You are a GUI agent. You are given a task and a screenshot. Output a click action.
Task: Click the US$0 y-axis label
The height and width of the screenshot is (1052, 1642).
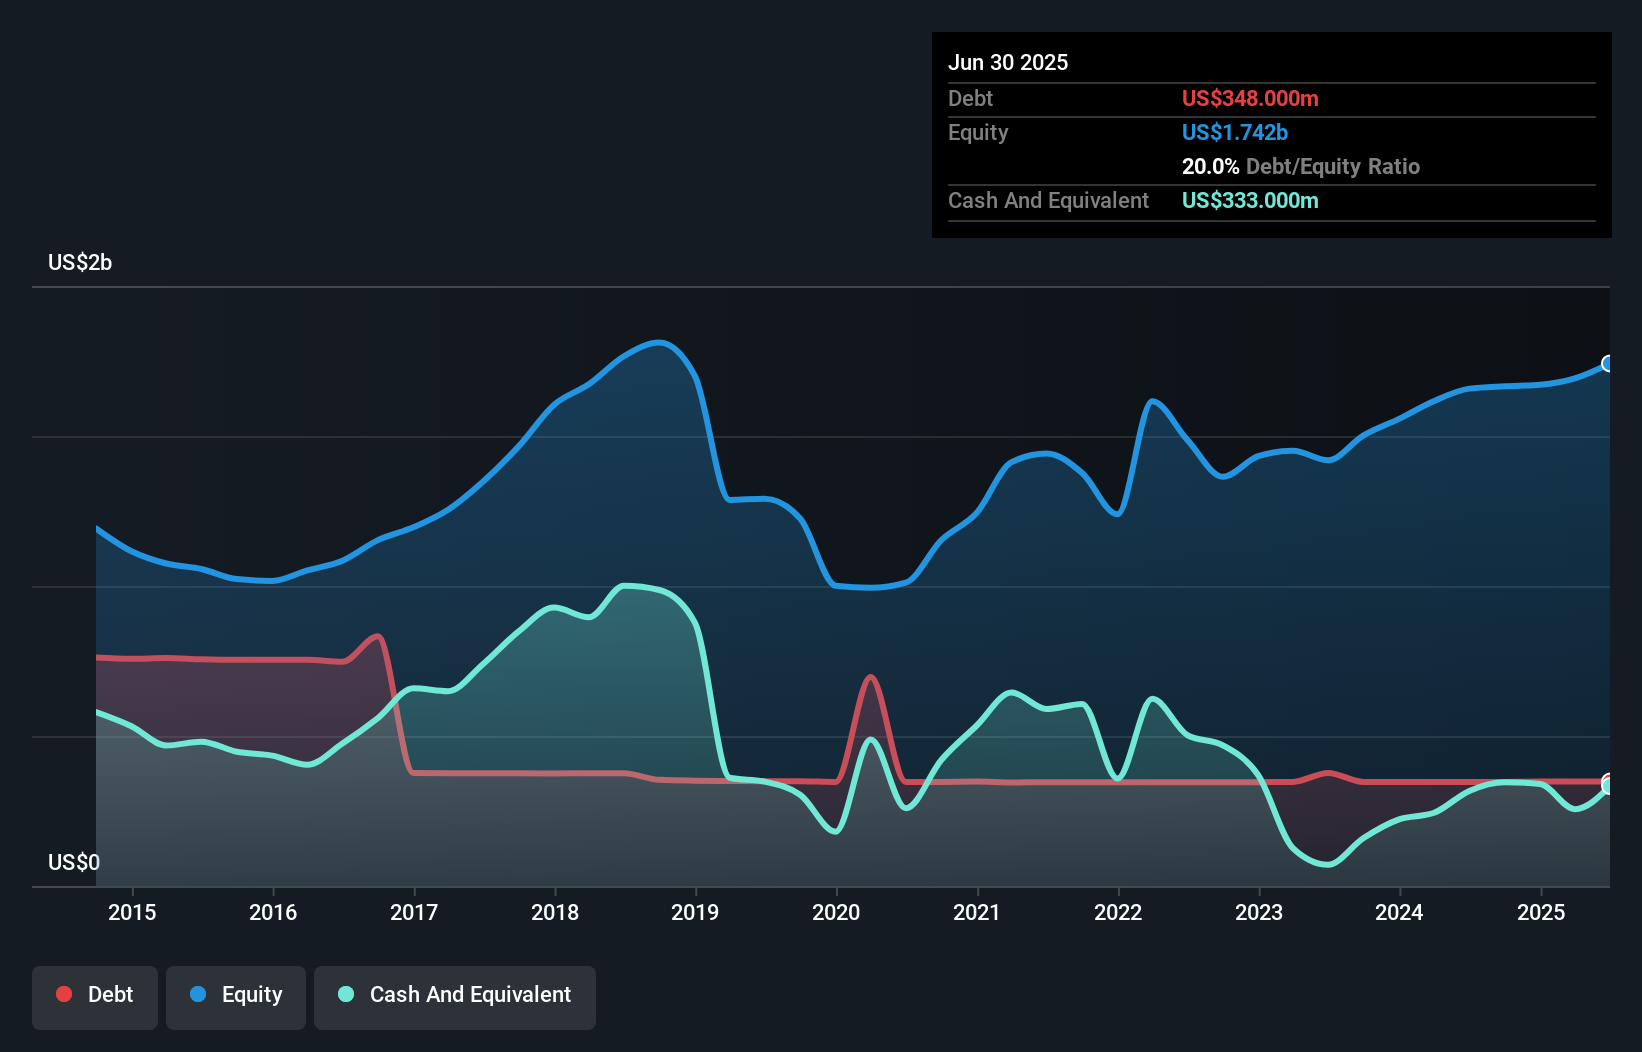(x=74, y=862)
